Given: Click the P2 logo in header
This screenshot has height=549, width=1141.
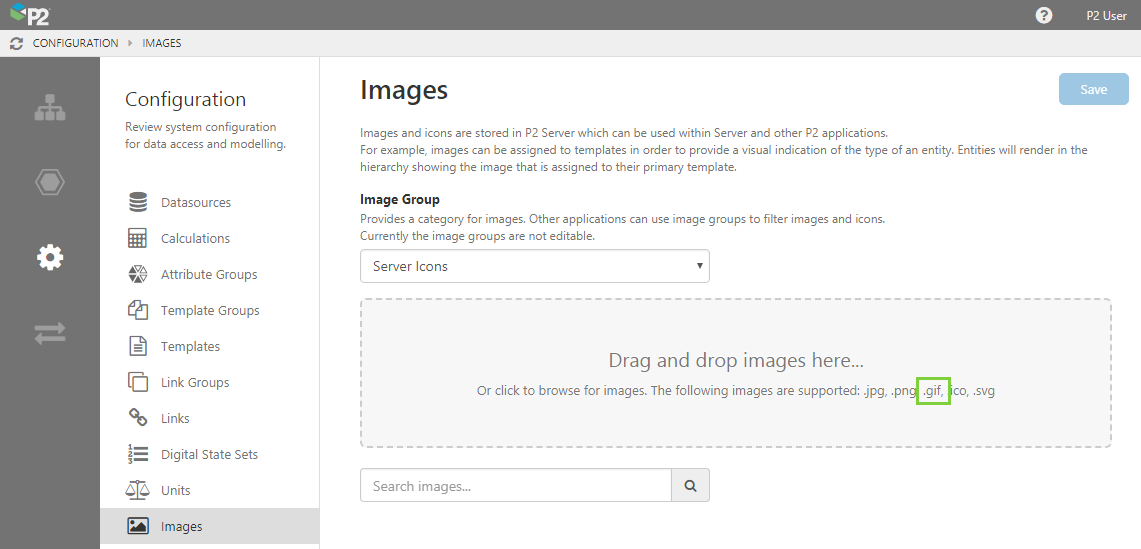Looking at the screenshot, I should 29,15.
